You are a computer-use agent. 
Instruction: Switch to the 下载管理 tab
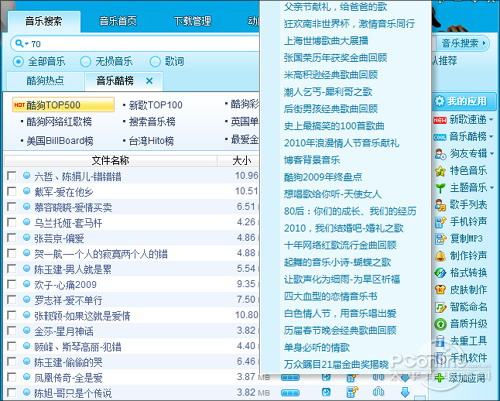[x=192, y=21]
